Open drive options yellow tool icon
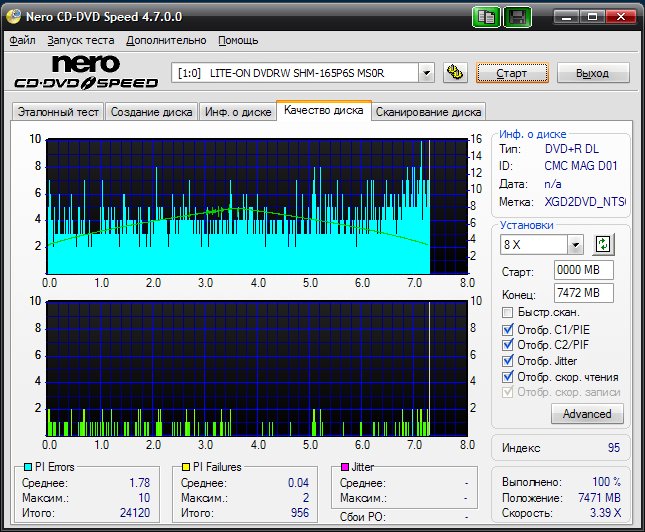 pos(455,73)
